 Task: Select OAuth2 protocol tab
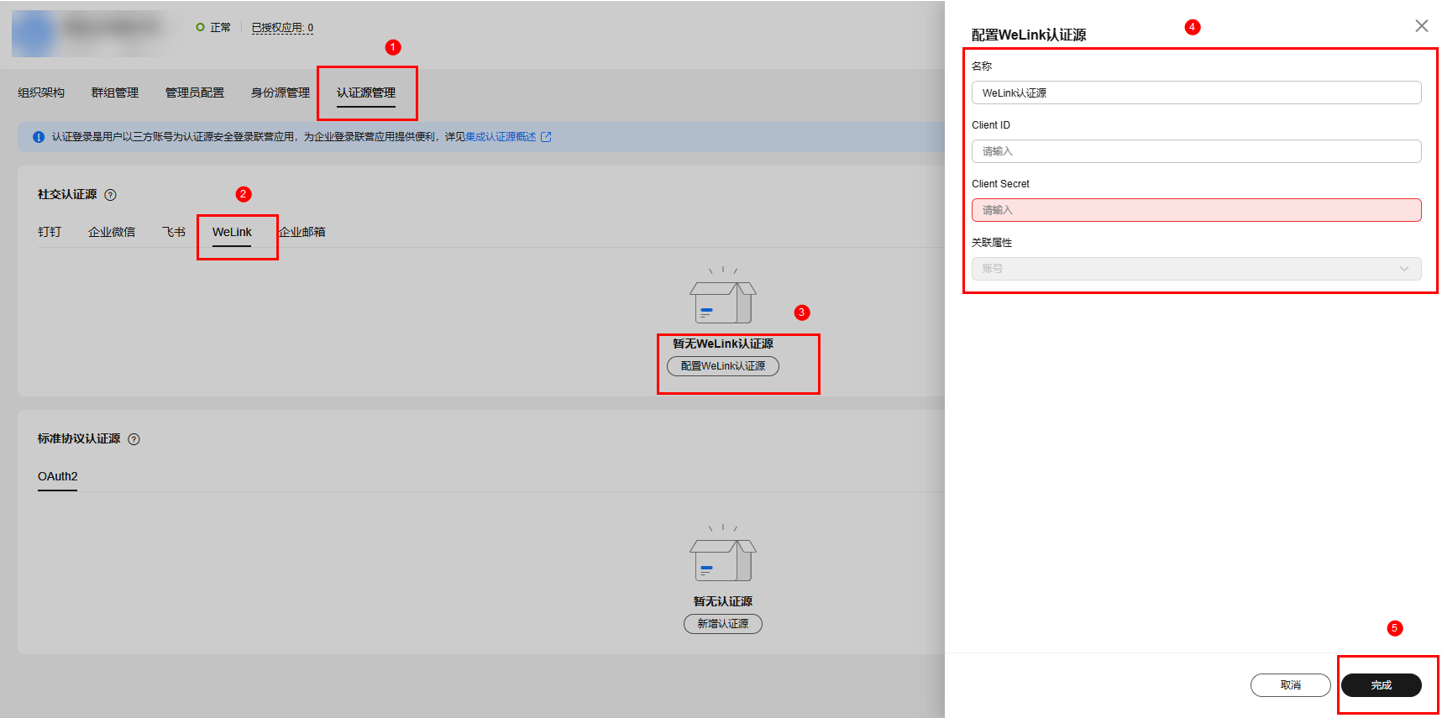(58, 476)
